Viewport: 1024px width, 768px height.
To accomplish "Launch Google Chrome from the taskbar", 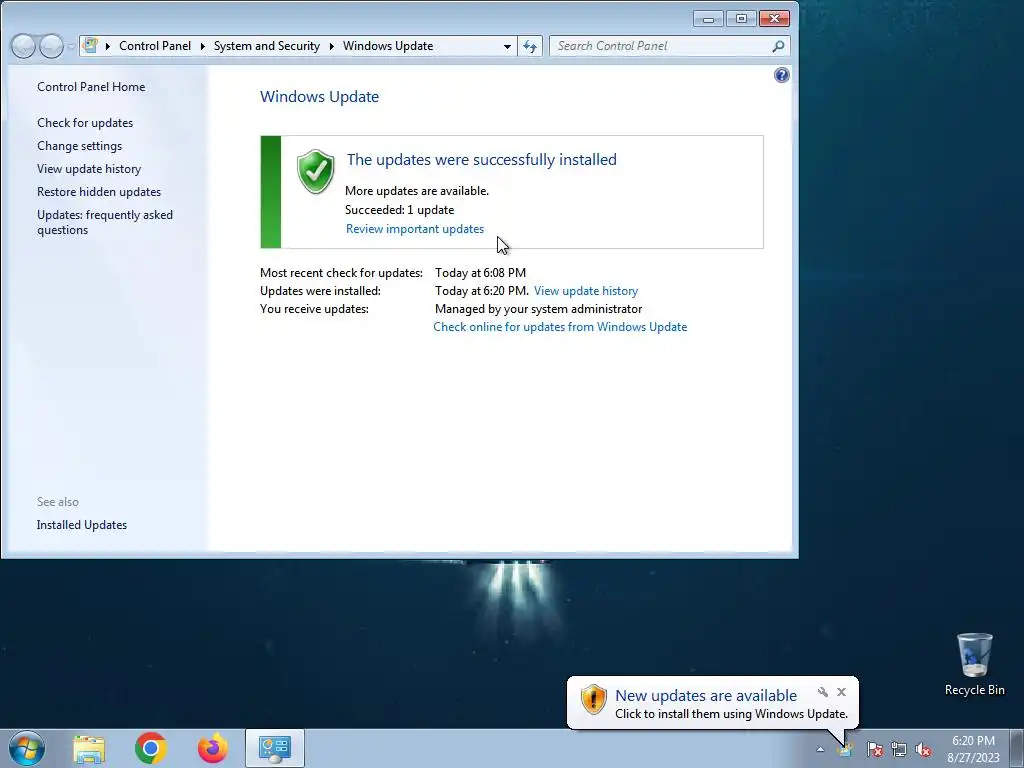I will click(x=151, y=748).
